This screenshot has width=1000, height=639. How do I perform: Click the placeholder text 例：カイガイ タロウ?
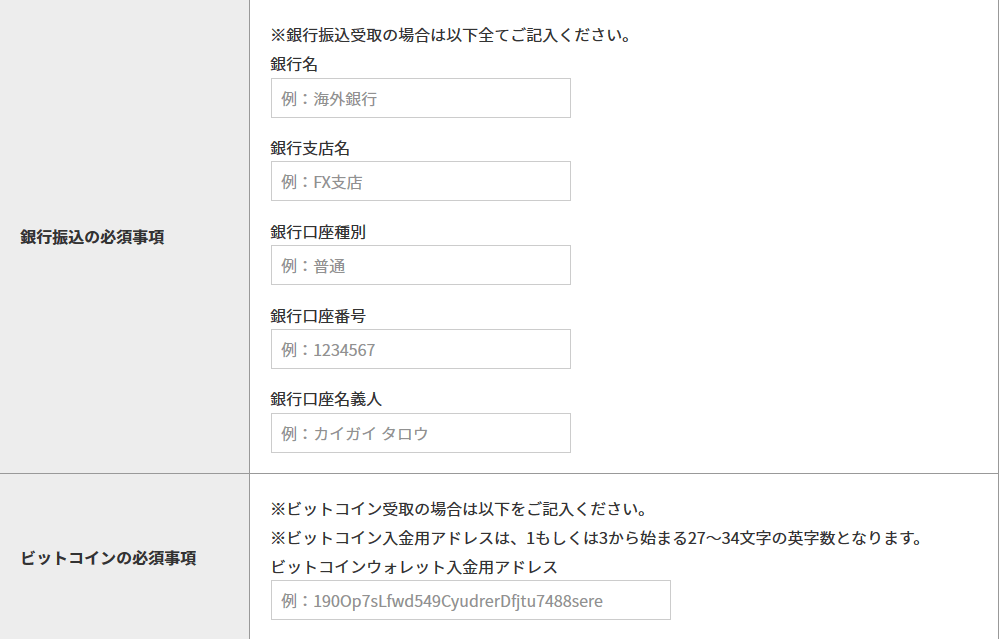click(355, 434)
